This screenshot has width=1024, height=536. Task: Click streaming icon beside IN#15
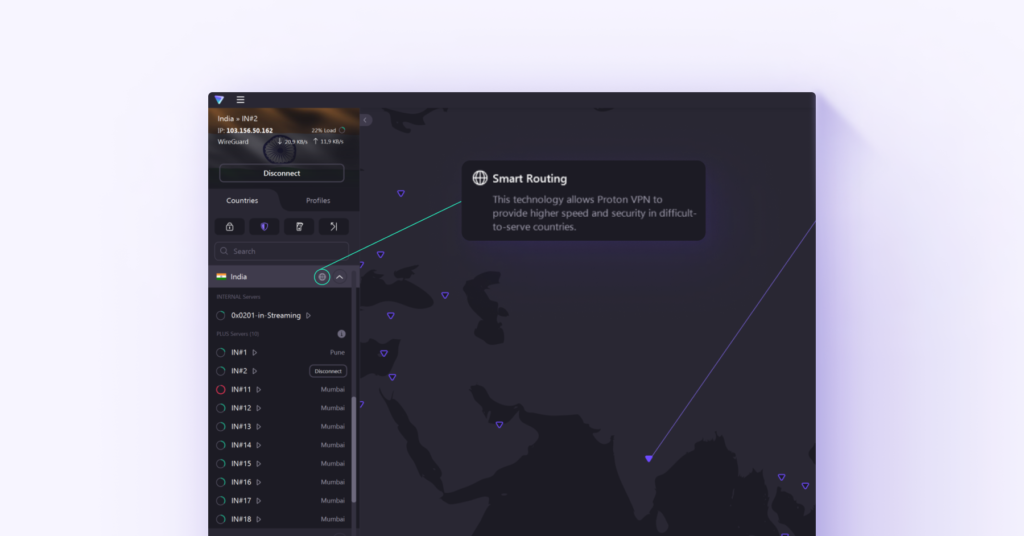259,464
